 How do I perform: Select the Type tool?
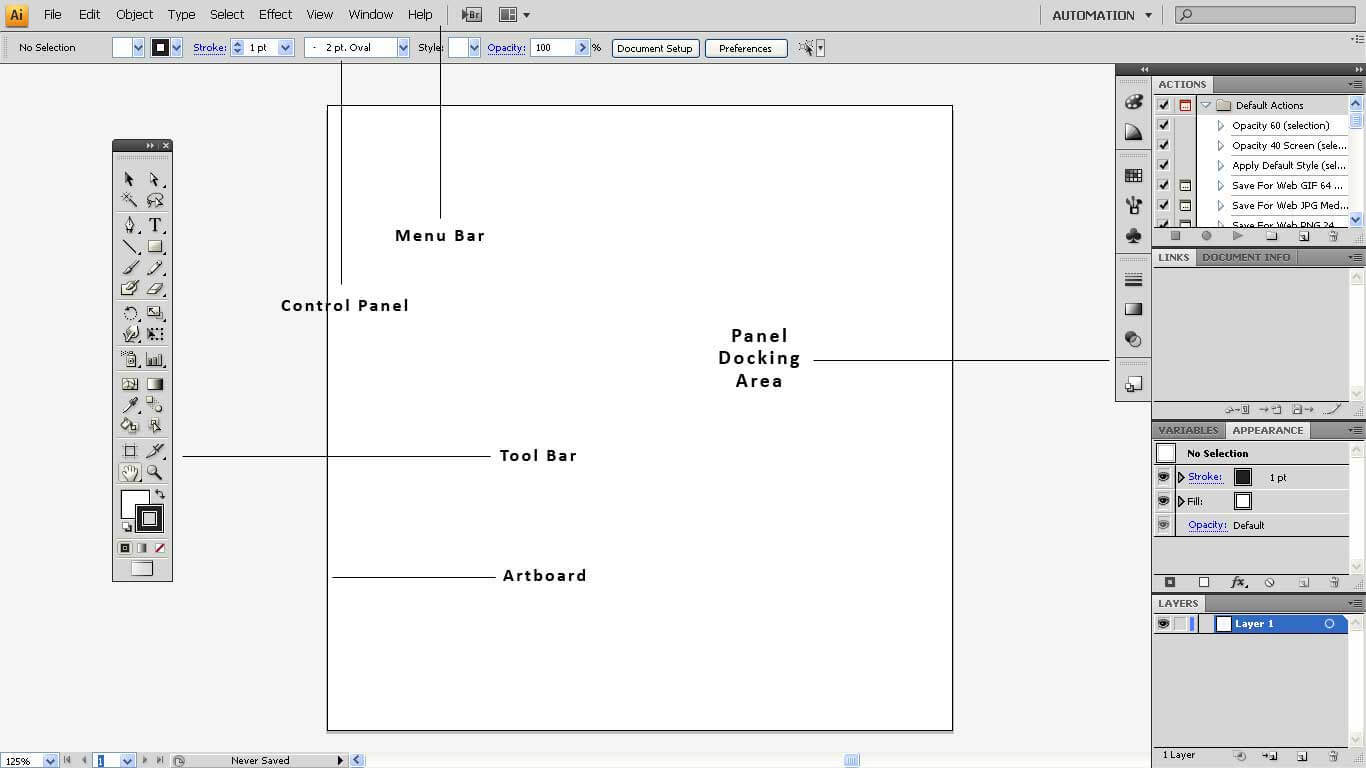tap(155, 225)
